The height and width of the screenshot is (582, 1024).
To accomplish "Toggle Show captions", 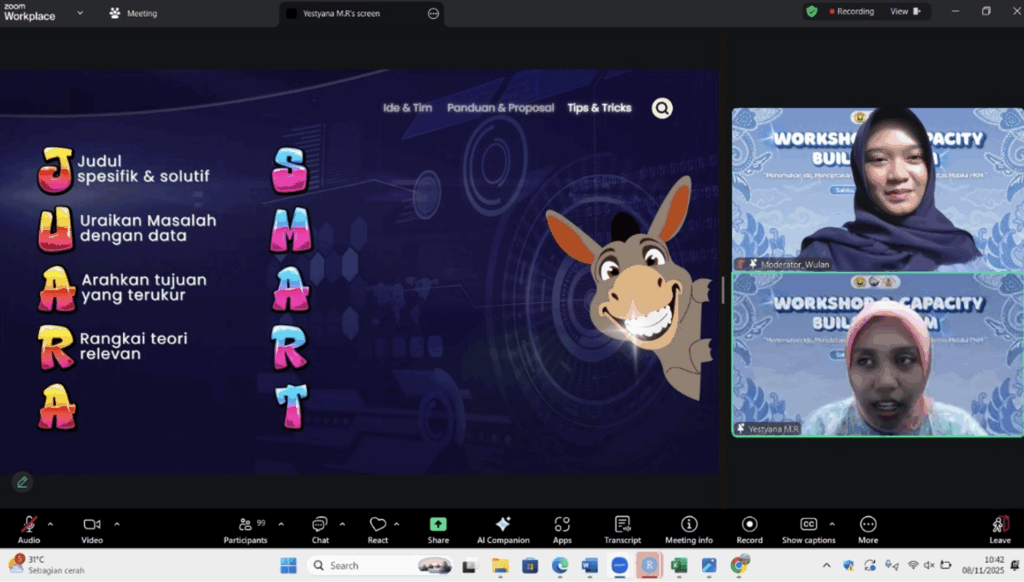I will pos(808,529).
